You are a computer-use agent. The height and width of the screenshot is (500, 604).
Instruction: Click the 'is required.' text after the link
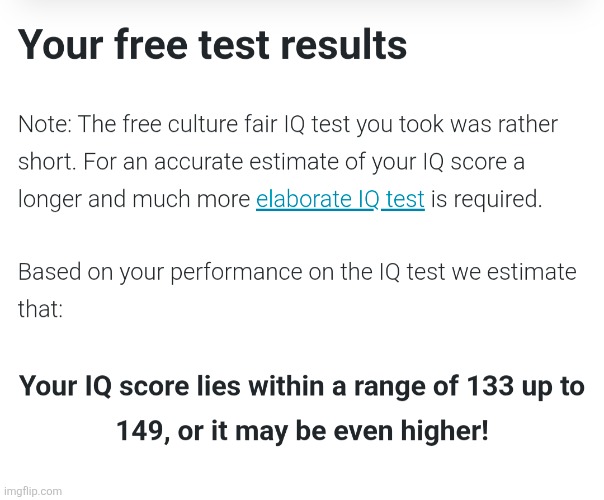pos(486,200)
